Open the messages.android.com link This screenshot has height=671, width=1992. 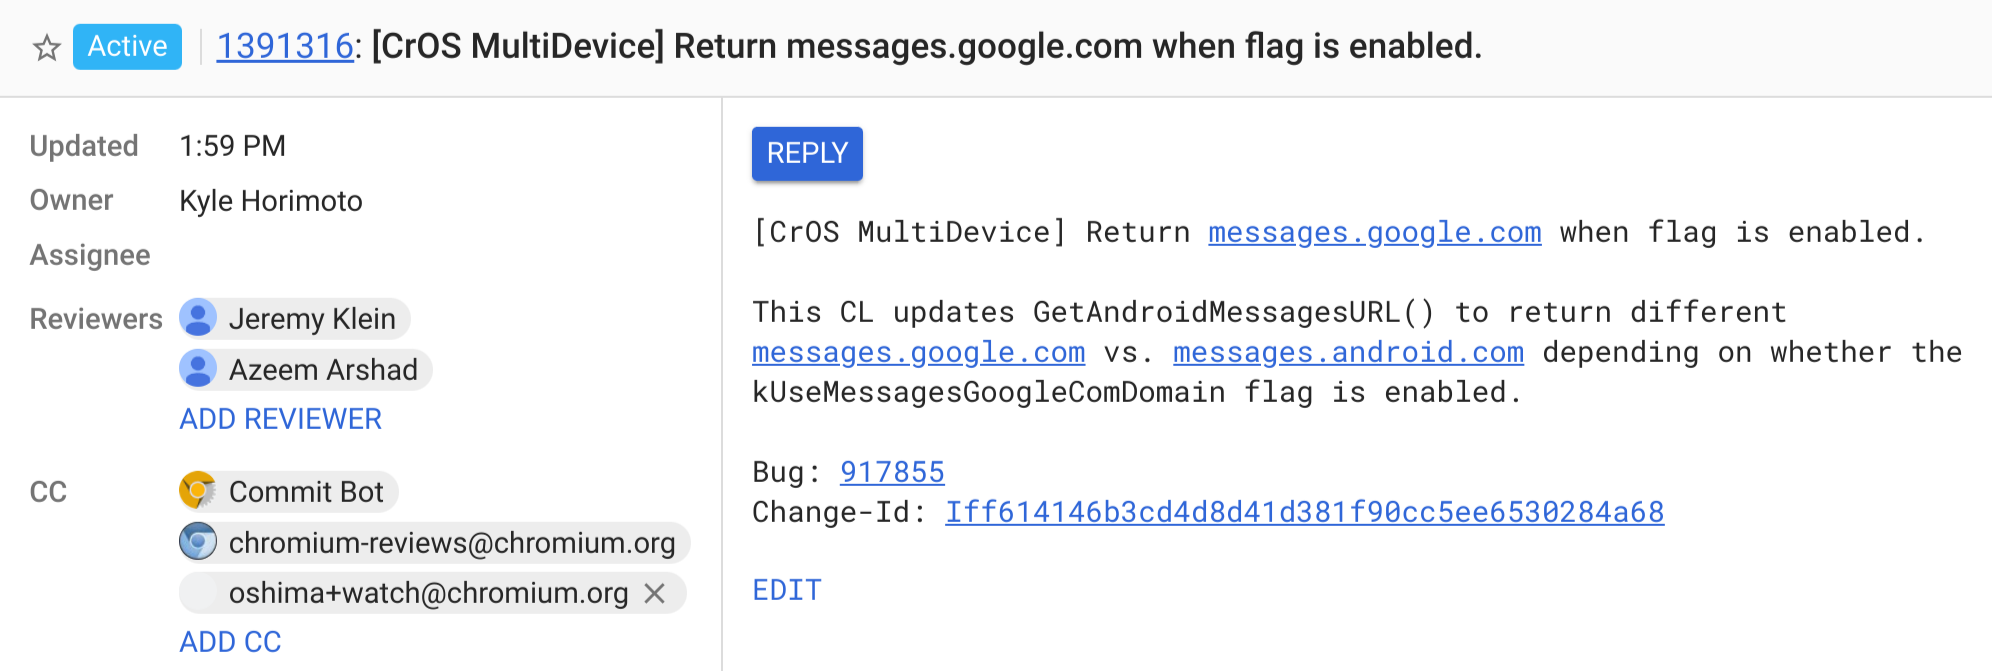(1348, 352)
